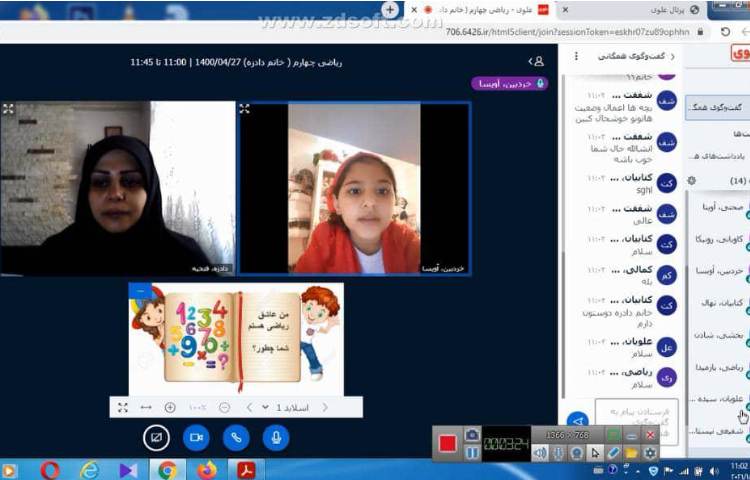Click the screen share button
750x480 pixels.
[x=156, y=437]
